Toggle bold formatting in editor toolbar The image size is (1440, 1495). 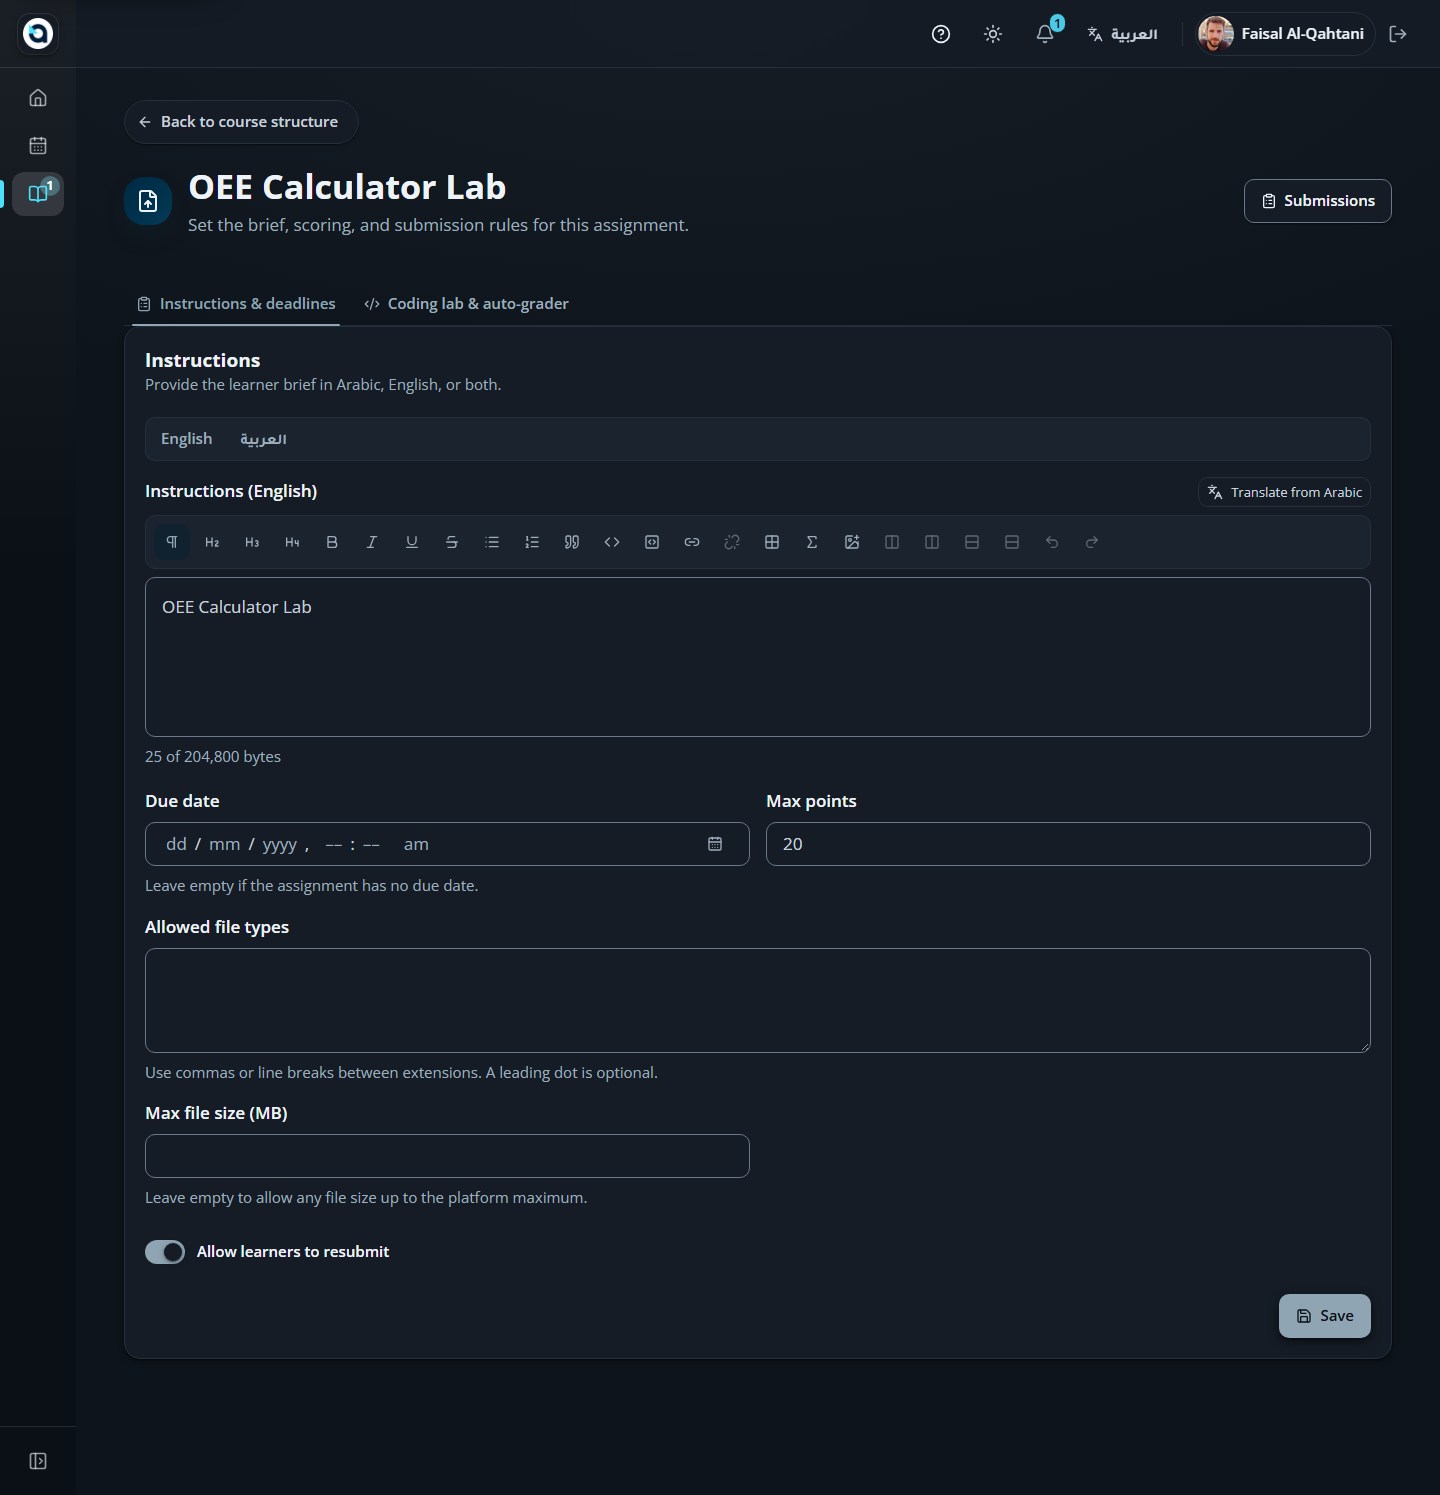pos(332,542)
